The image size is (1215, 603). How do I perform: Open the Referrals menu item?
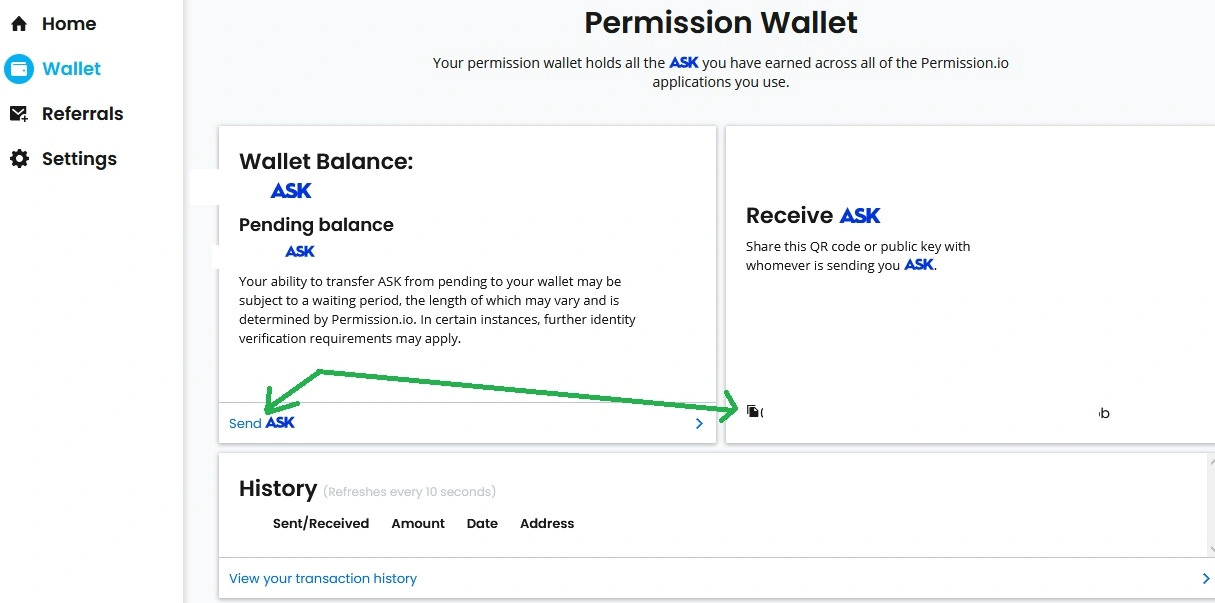82,114
